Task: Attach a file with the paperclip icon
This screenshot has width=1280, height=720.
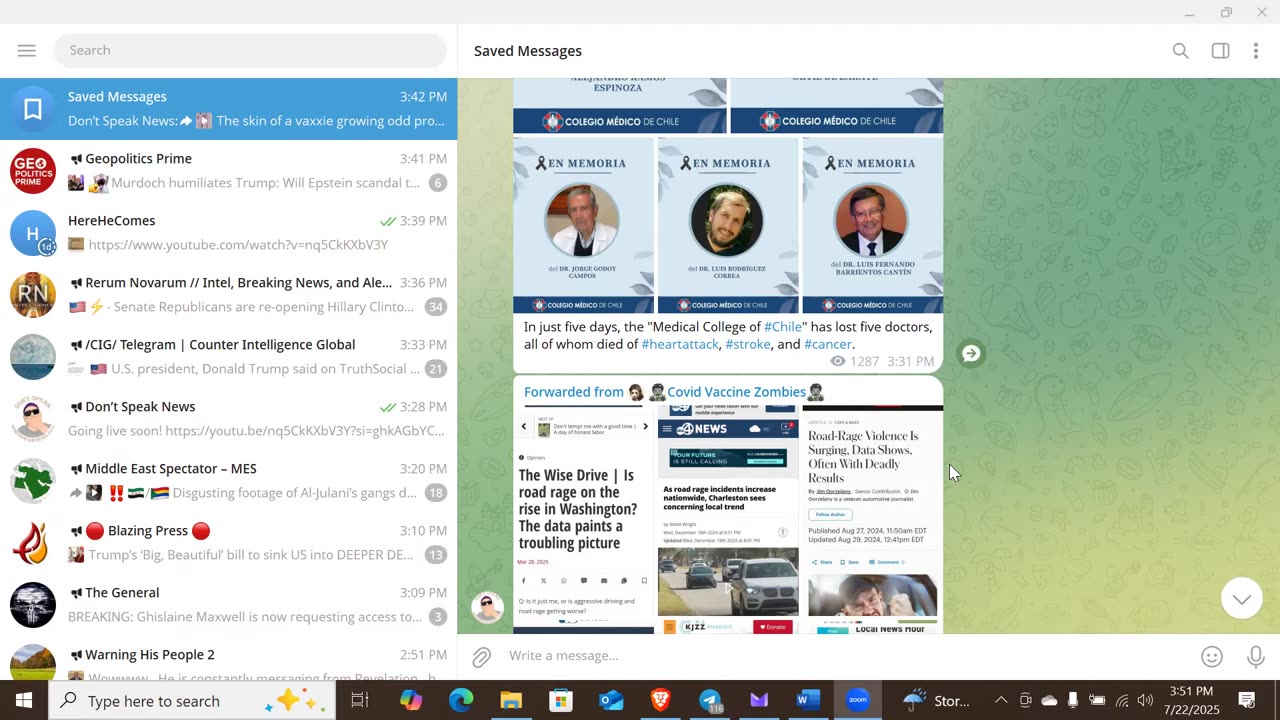Action: pos(482,656)
